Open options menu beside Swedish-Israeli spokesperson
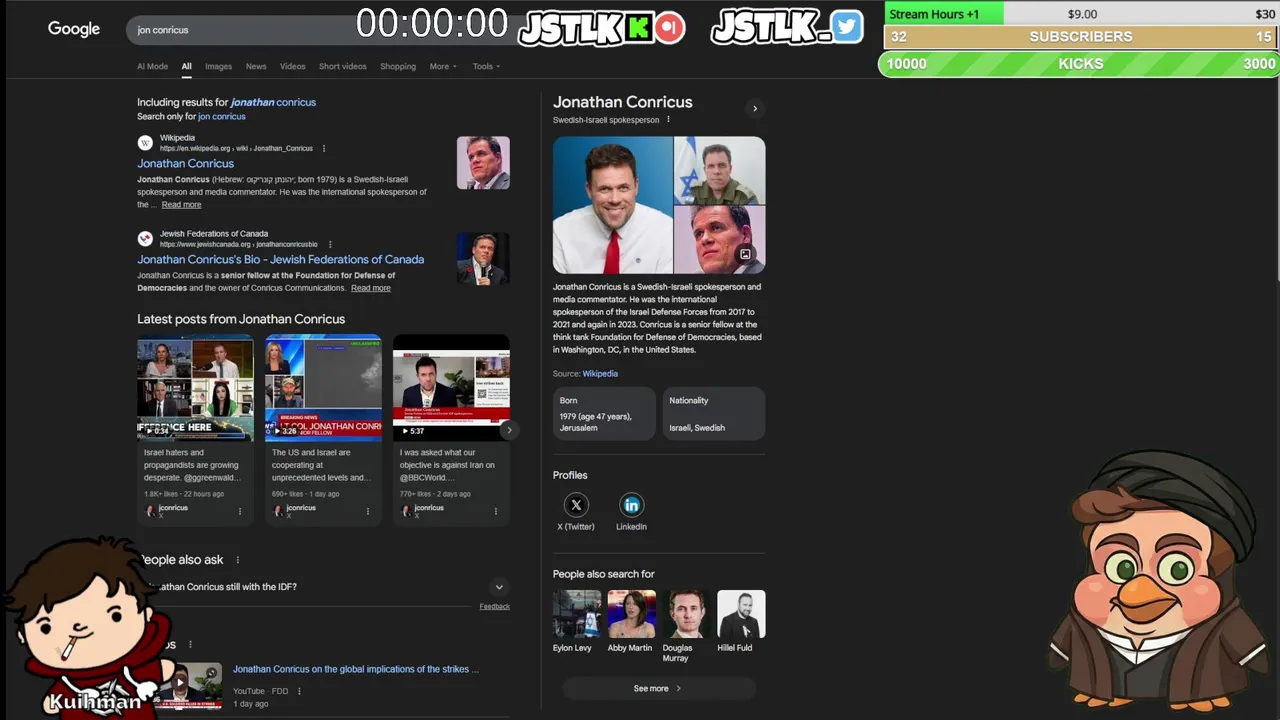1280x720 pixels. click(x=668, y=120)
